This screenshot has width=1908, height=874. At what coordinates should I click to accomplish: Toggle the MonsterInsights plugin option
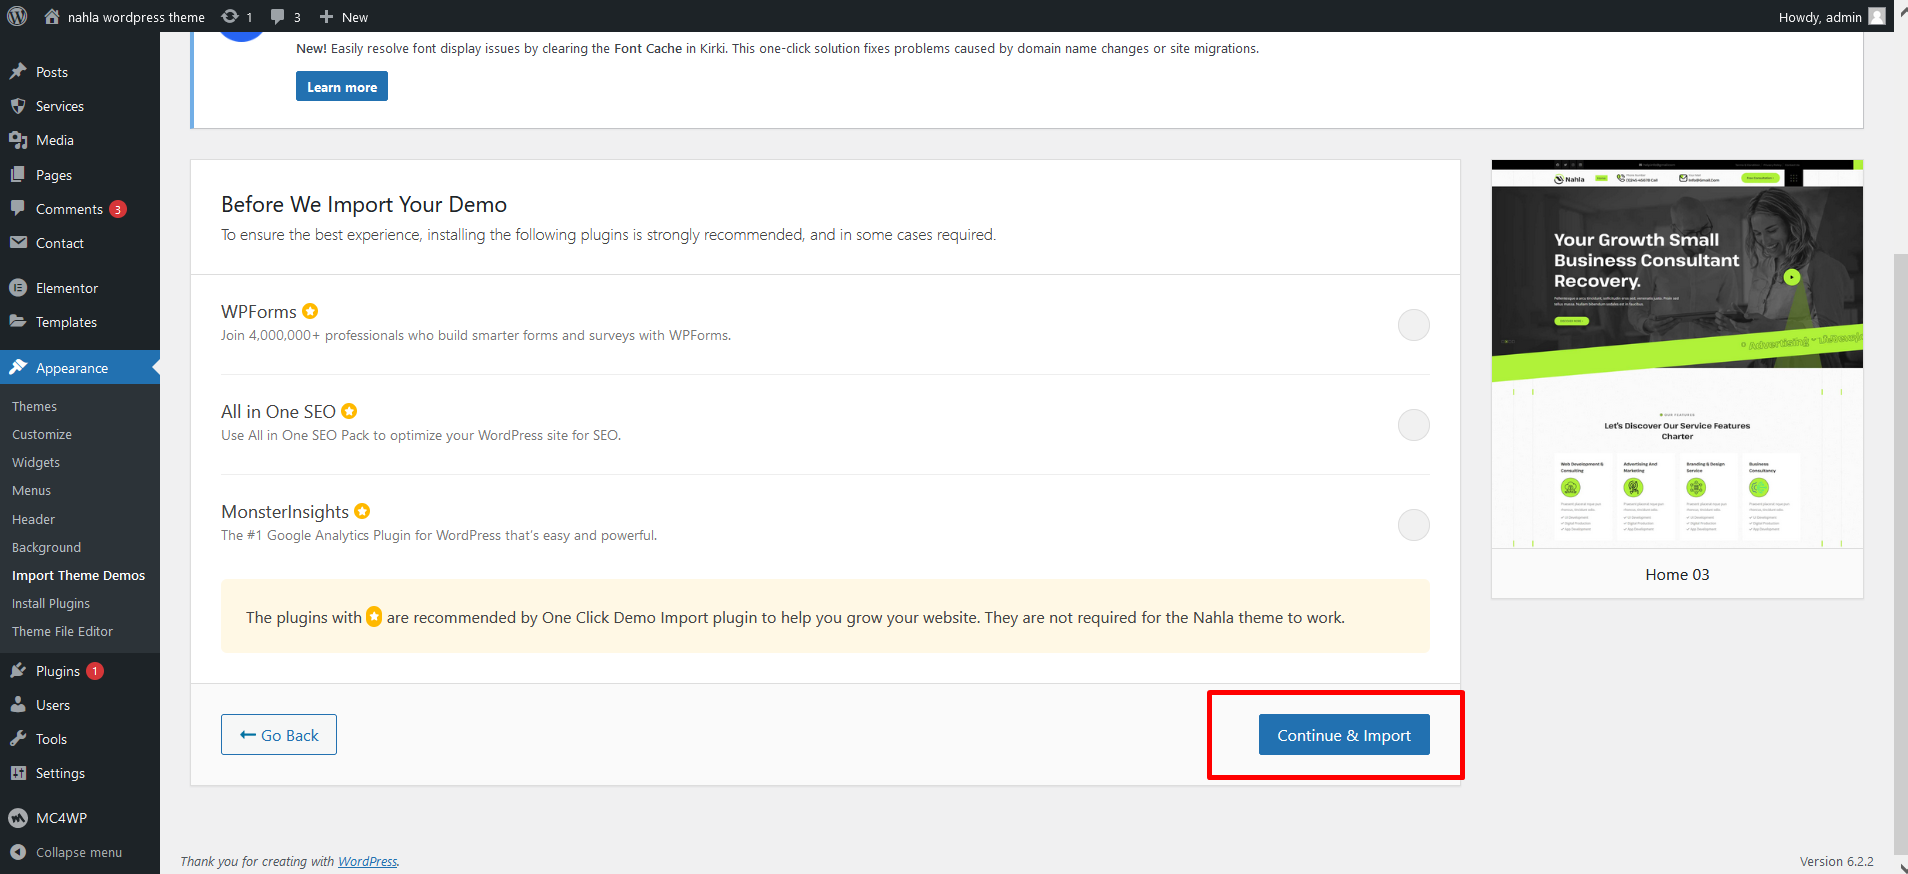point(1413,525)
